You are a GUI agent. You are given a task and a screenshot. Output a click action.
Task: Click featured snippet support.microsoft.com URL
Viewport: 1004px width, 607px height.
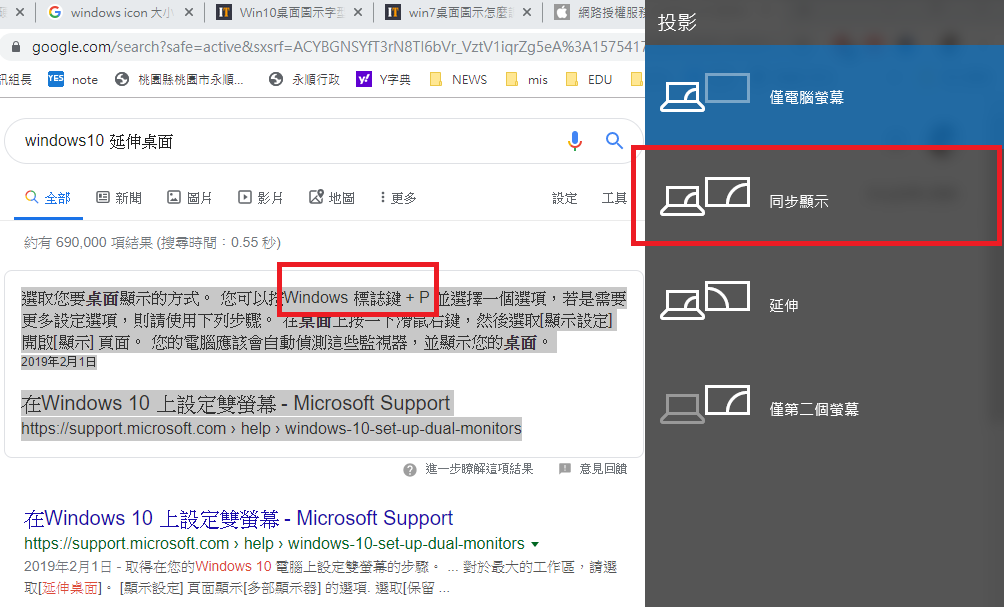point(271,428)
